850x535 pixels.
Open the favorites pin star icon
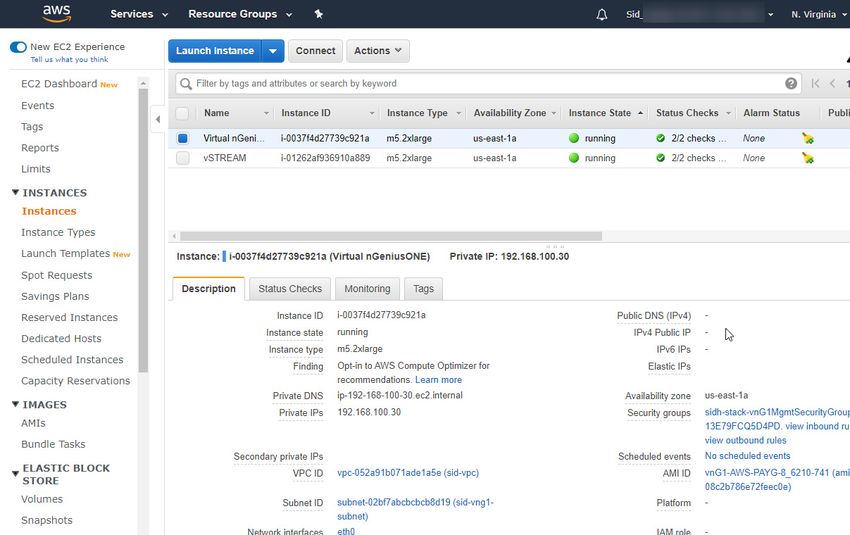(319, 14)
